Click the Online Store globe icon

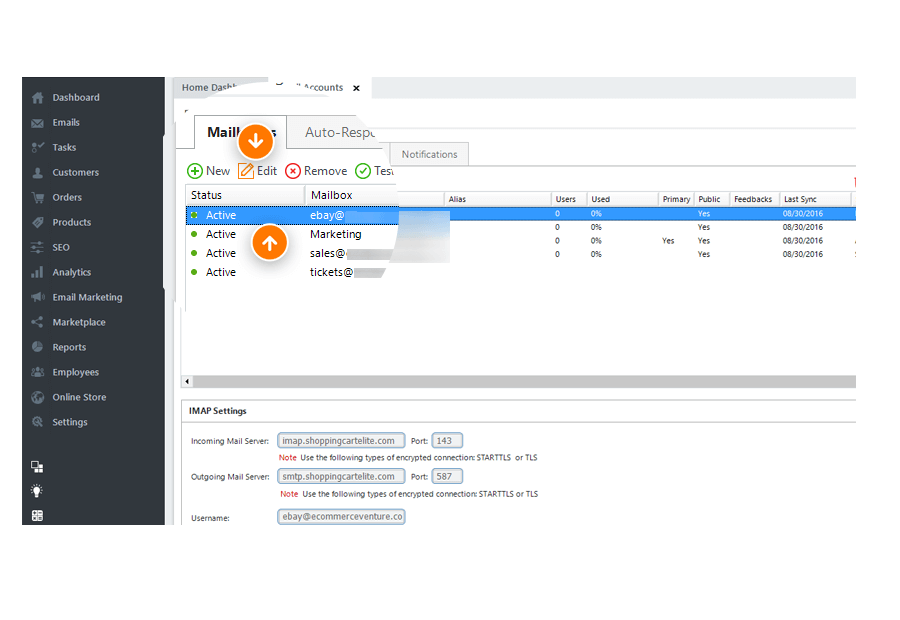(x=37, y=397)
